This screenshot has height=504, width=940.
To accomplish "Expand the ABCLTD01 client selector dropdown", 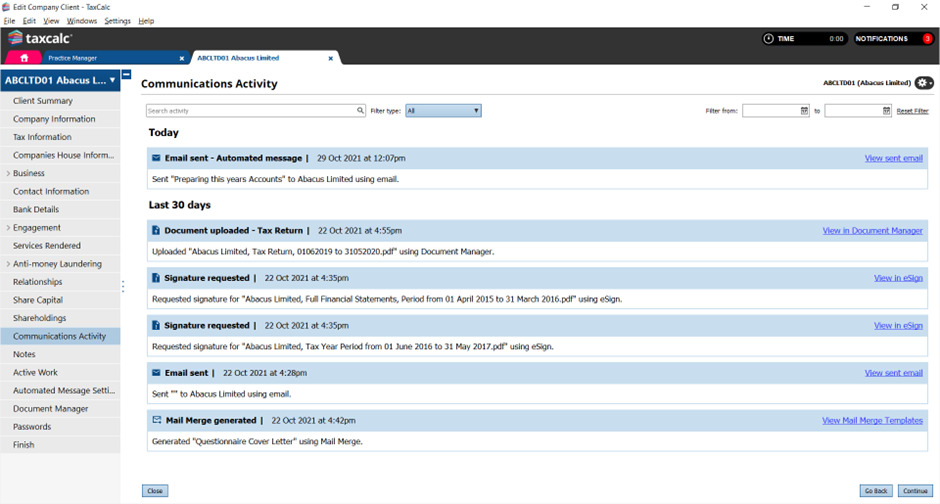I will pyautogui.click(x=113, y=80).
